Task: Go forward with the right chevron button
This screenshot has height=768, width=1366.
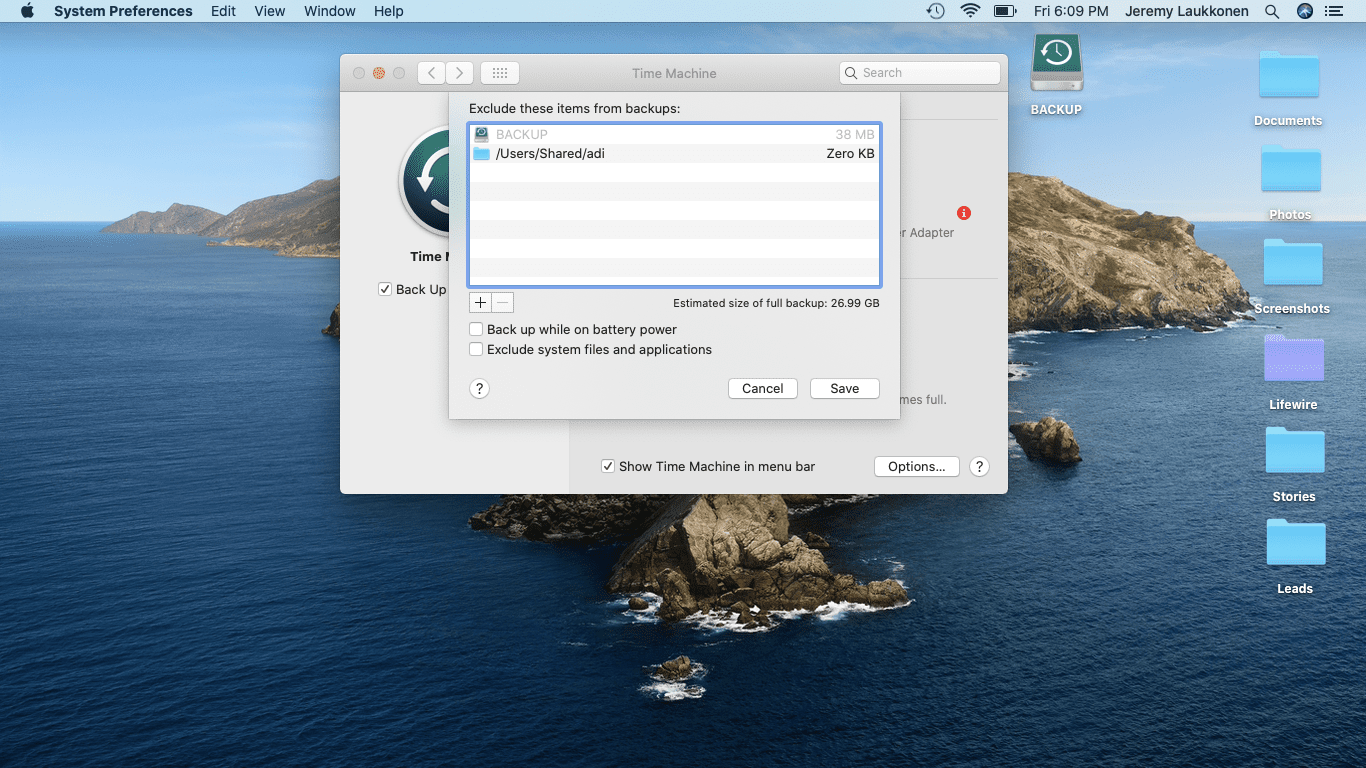Action: click(x=460, y=73)
